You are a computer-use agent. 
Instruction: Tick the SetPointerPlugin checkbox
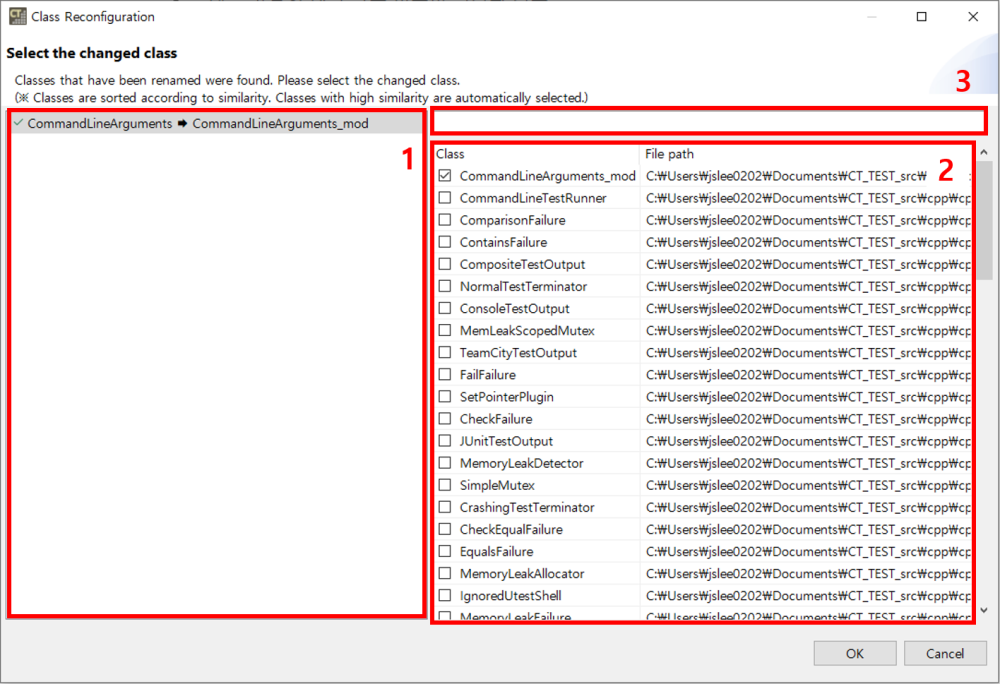coord(445,397)
